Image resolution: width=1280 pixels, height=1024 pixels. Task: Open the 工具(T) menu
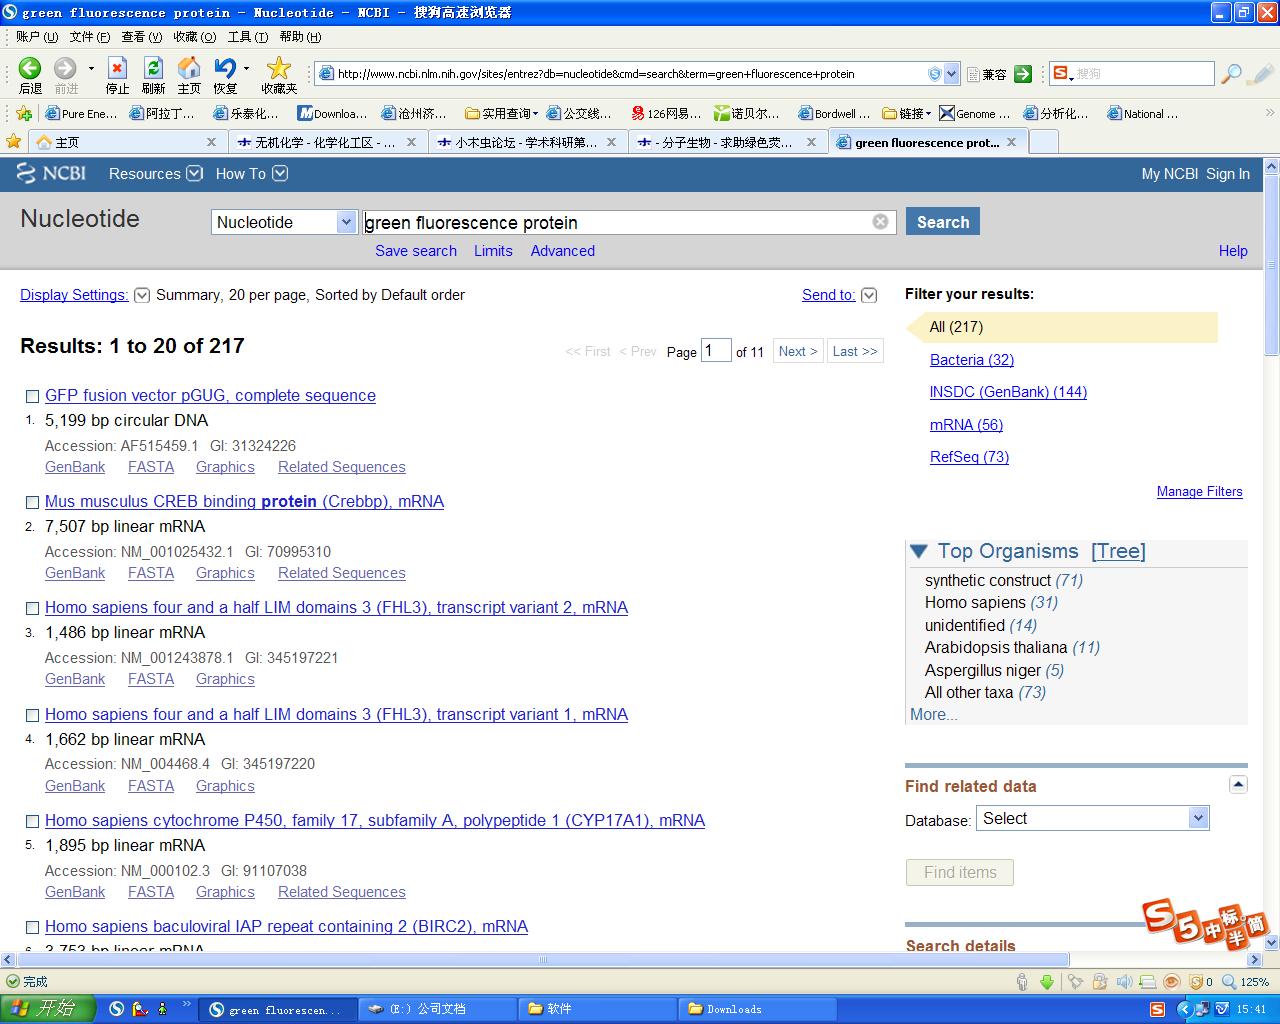coord(247,37)
